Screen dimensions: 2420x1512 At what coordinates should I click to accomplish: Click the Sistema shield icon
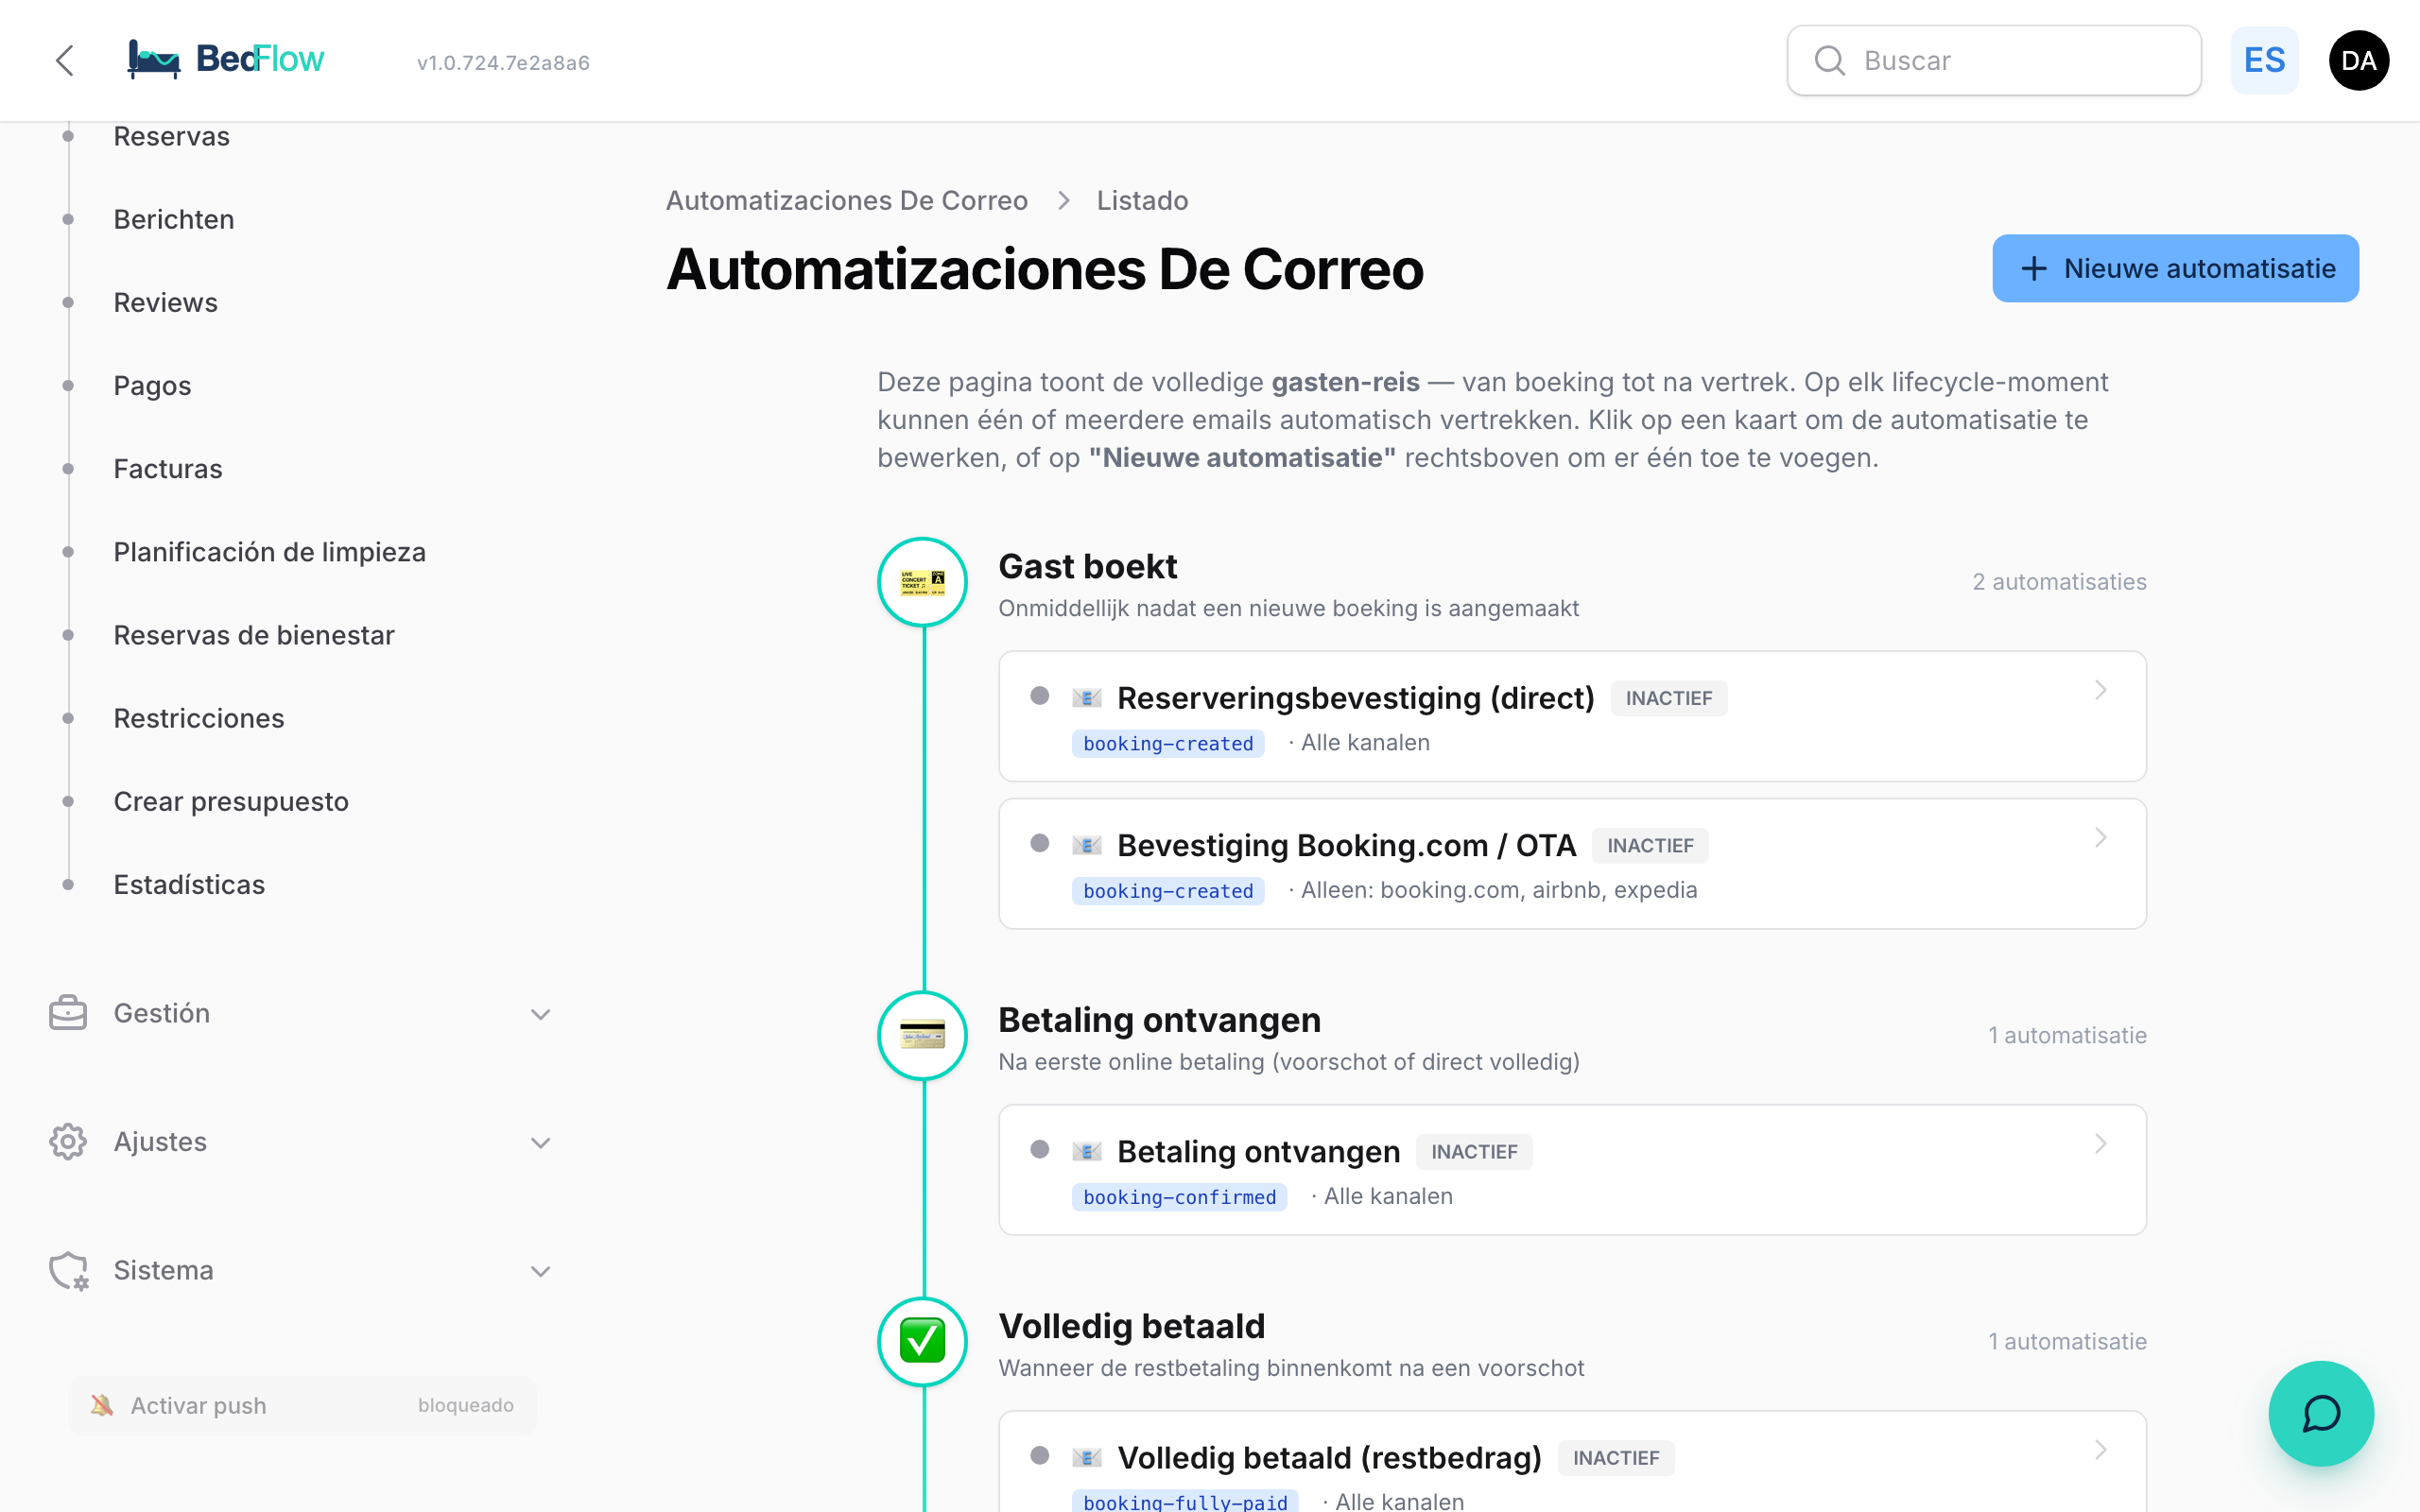68,1270
